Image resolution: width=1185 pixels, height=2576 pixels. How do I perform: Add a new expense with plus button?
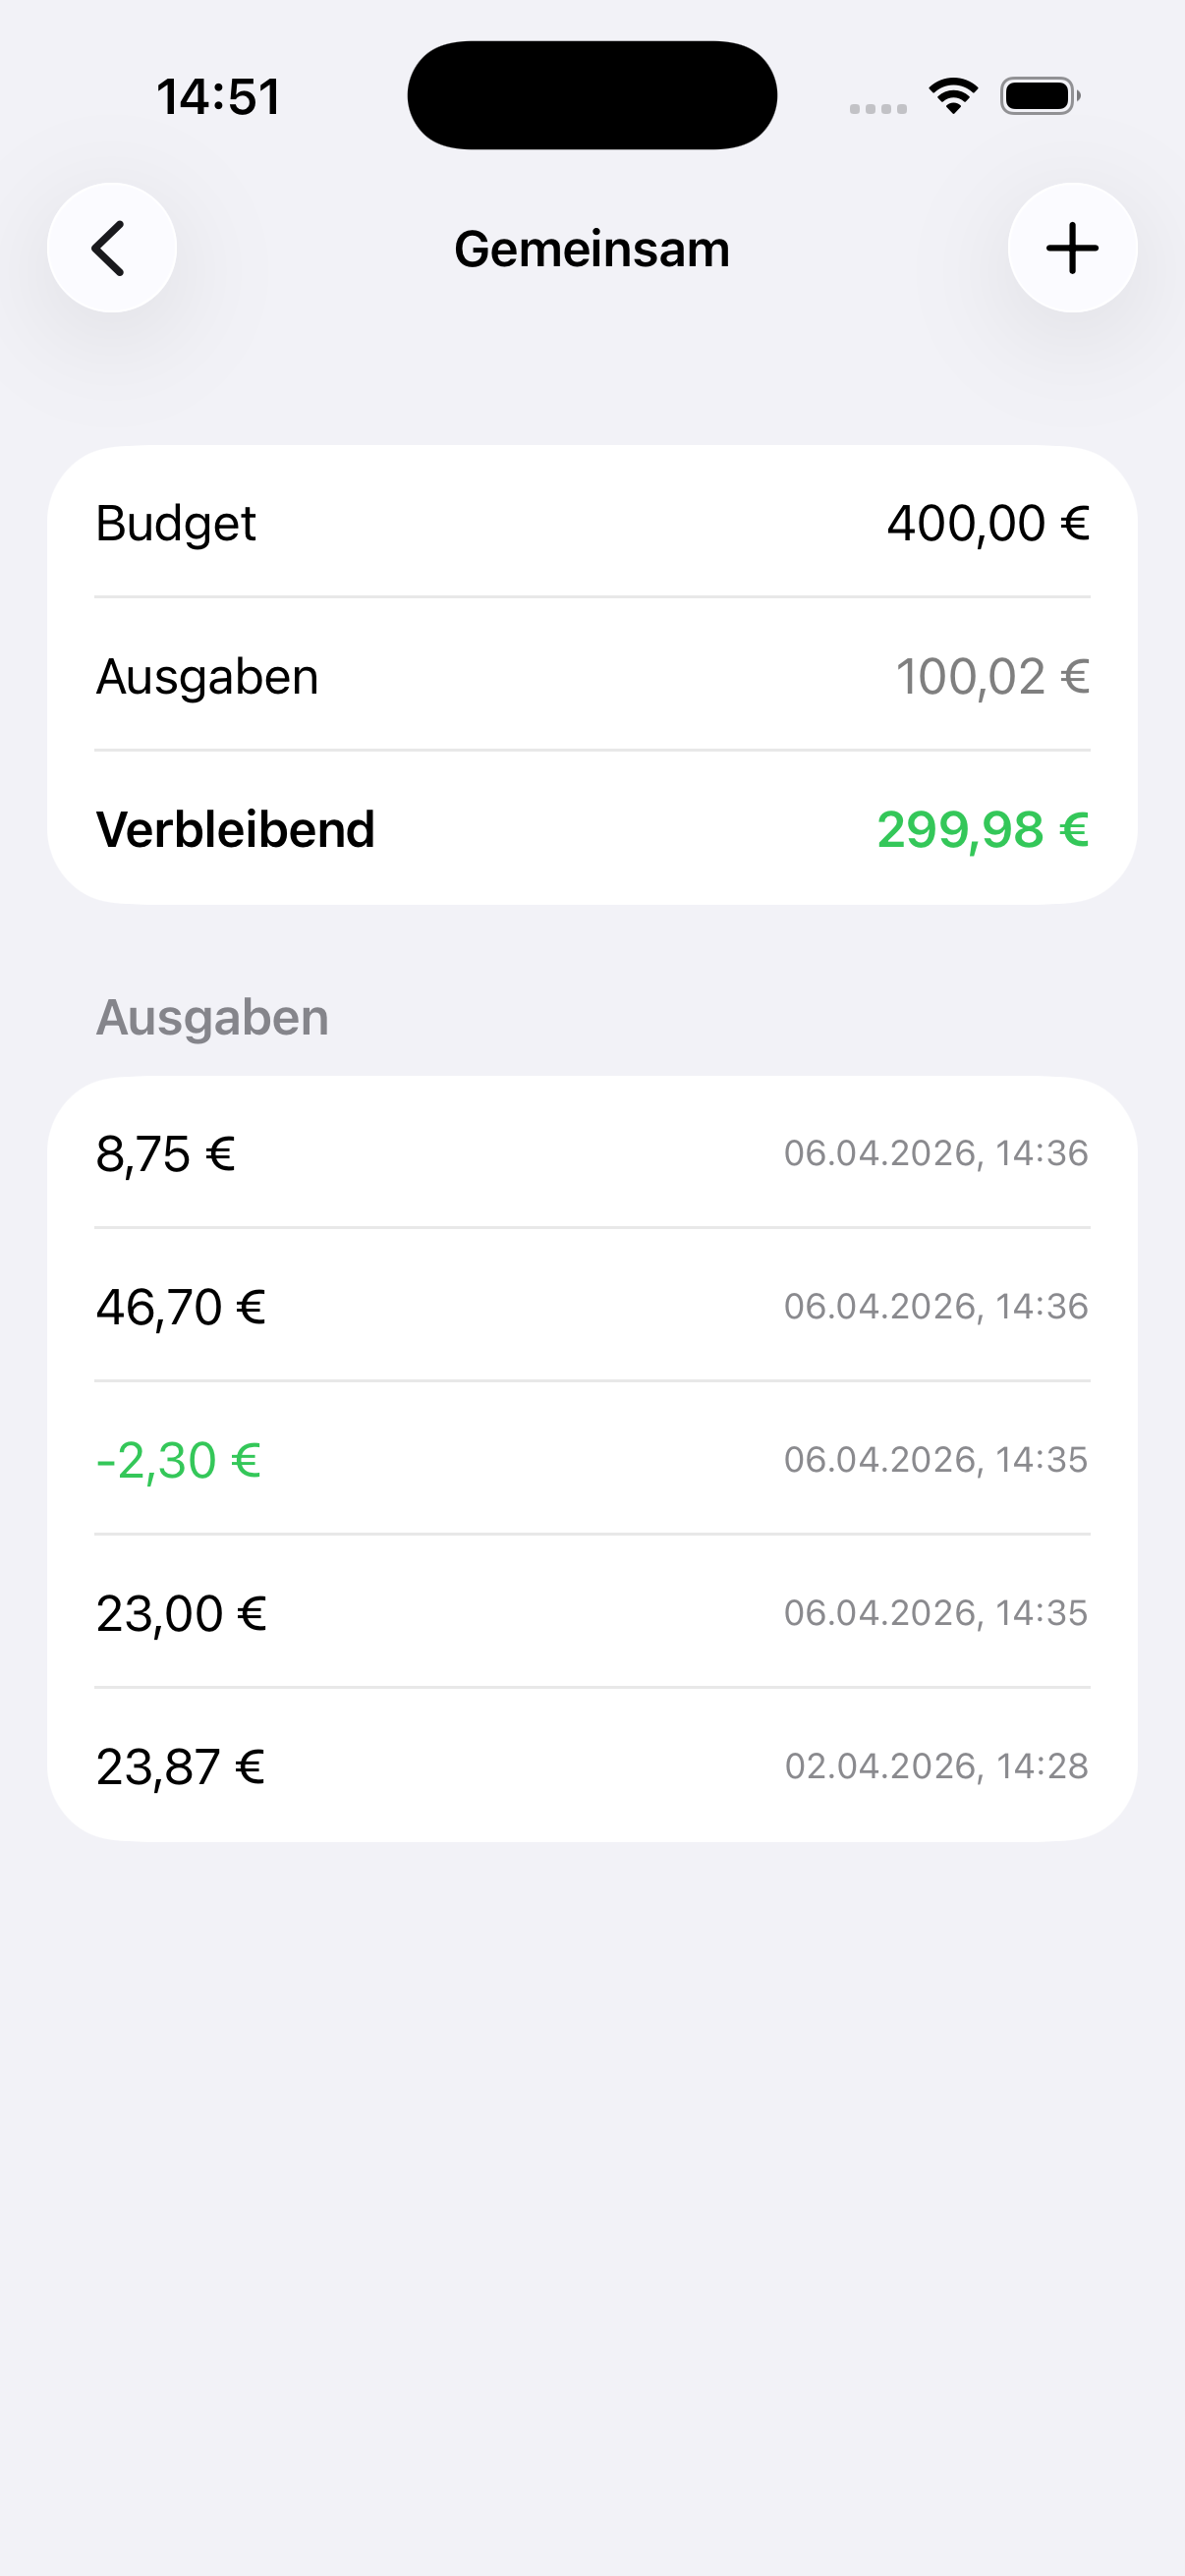coord(1072,248)
